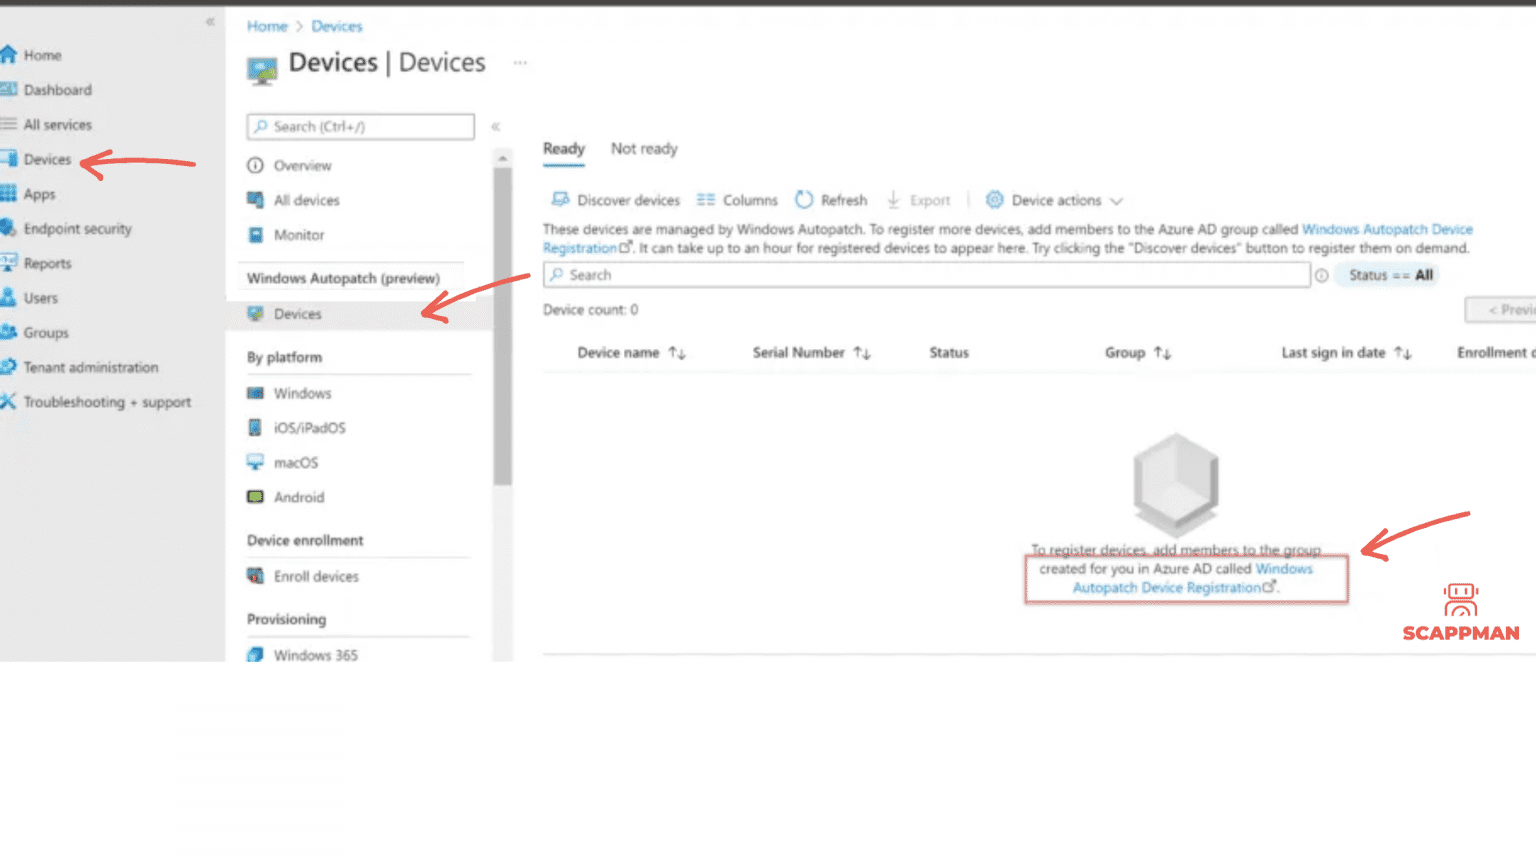1536x864 pixels.
Task: Switch to the Not ready tab
Action: pos(643,148)
